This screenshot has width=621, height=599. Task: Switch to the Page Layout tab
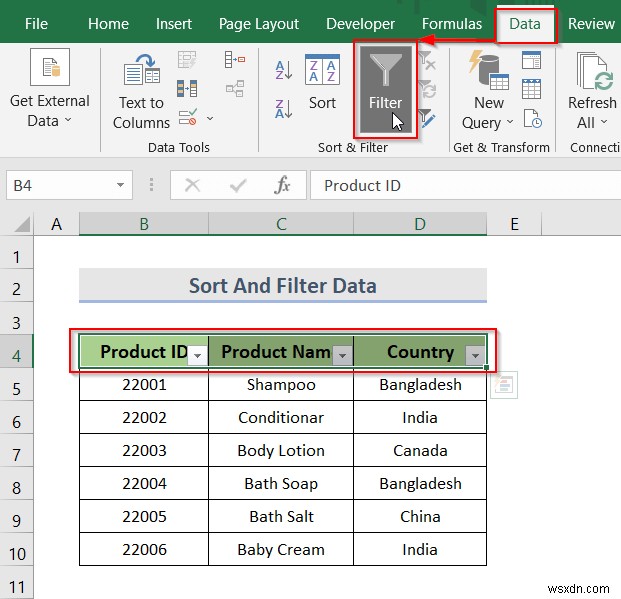[259, 24]
